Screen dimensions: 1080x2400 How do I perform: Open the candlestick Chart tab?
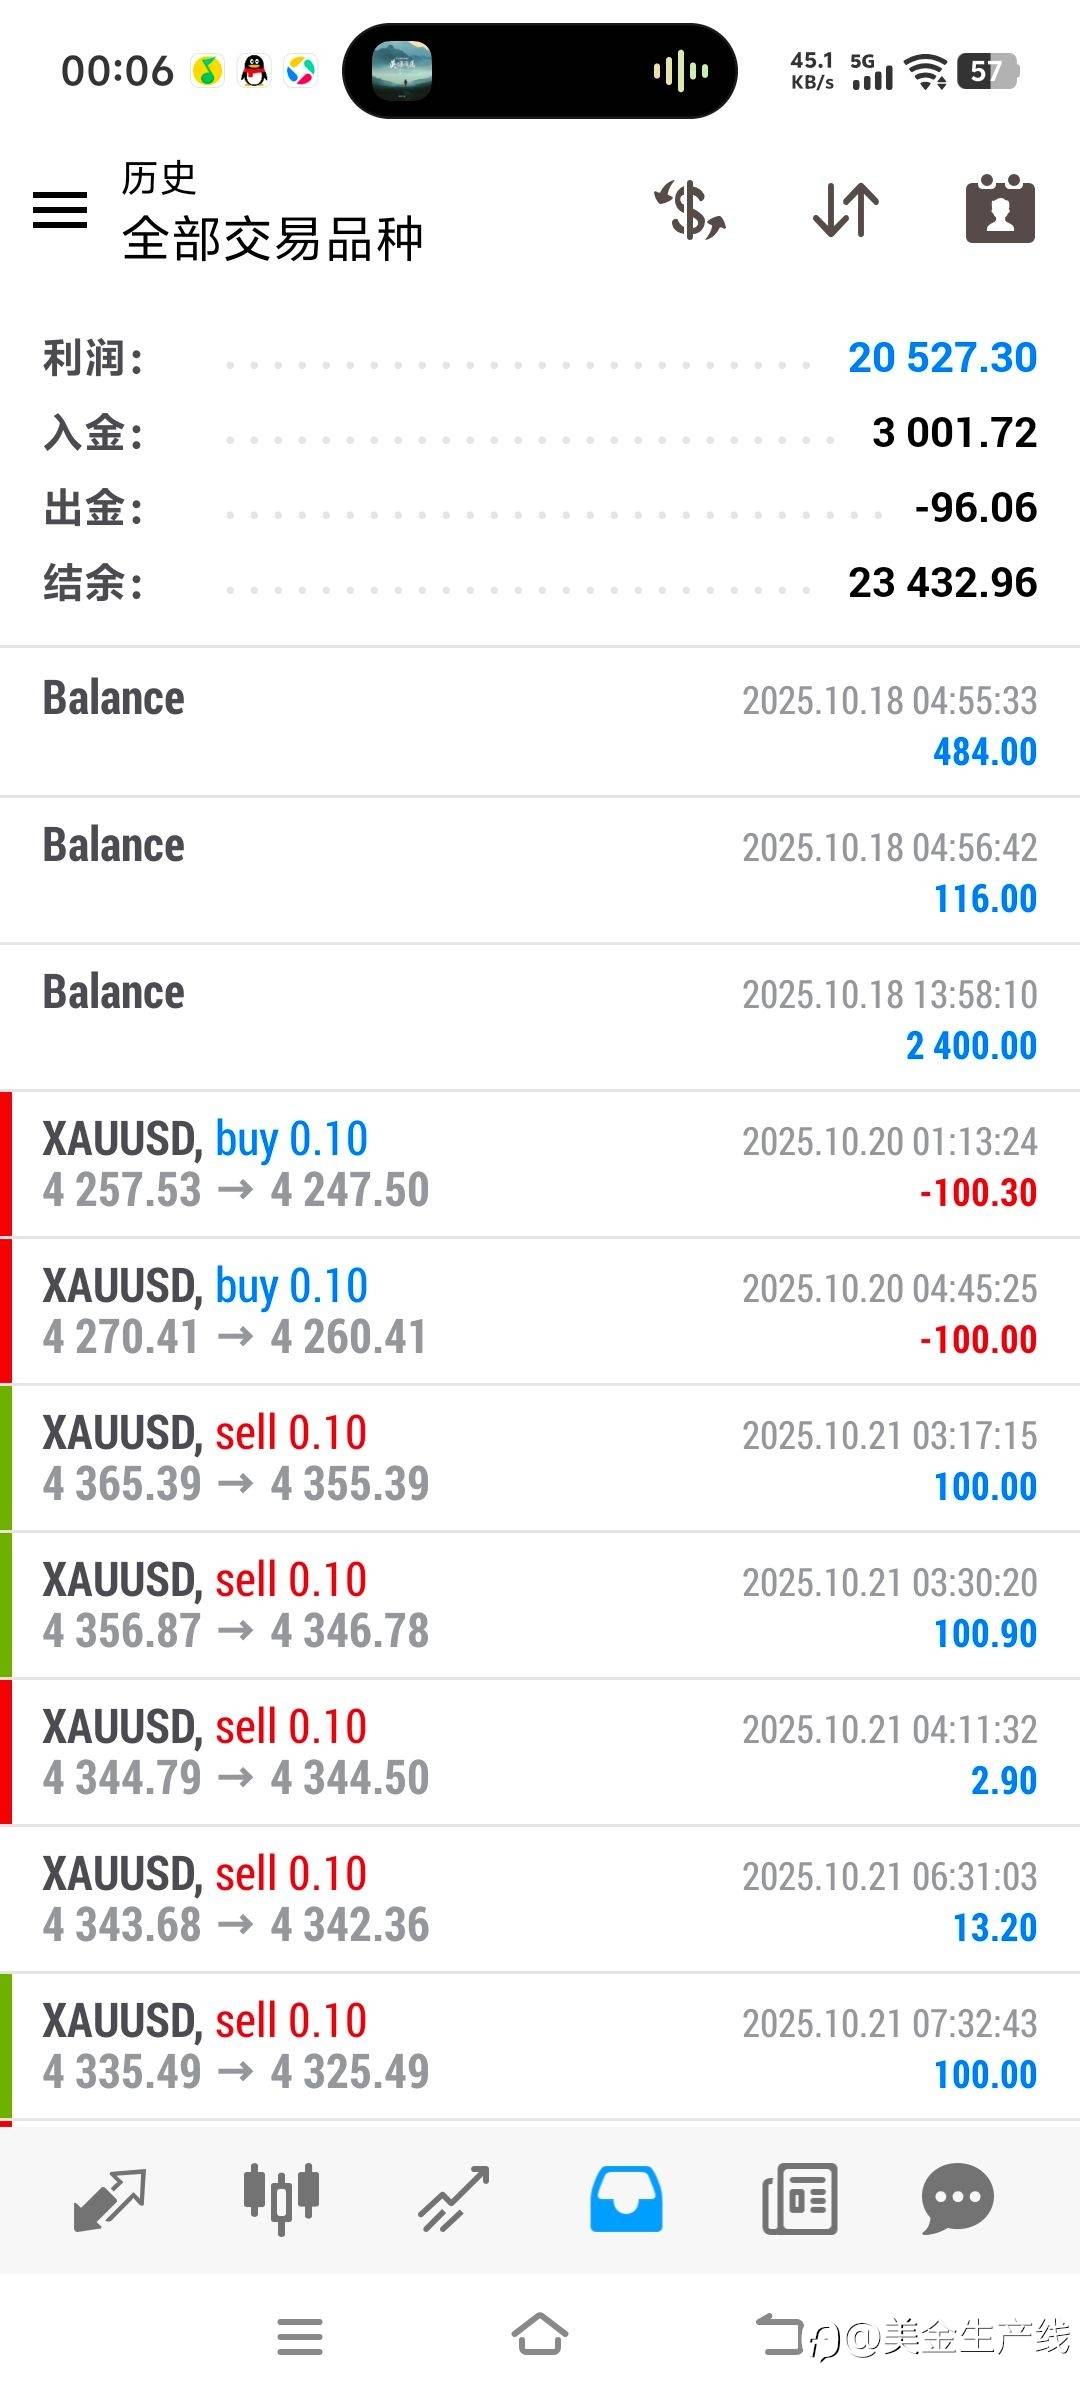coord(281,2199)
